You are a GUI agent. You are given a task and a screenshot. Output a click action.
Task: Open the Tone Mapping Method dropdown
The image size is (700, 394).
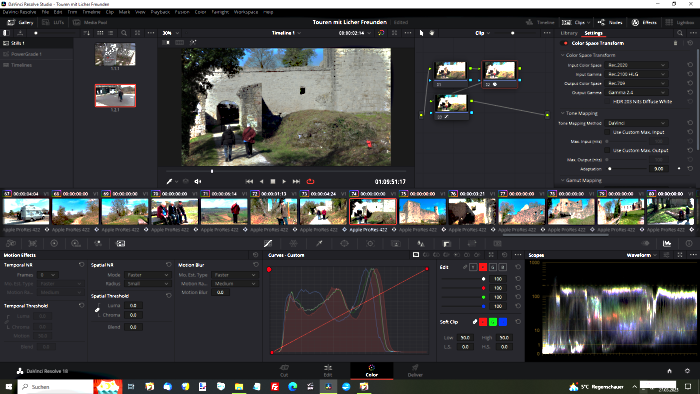point(636,123)
